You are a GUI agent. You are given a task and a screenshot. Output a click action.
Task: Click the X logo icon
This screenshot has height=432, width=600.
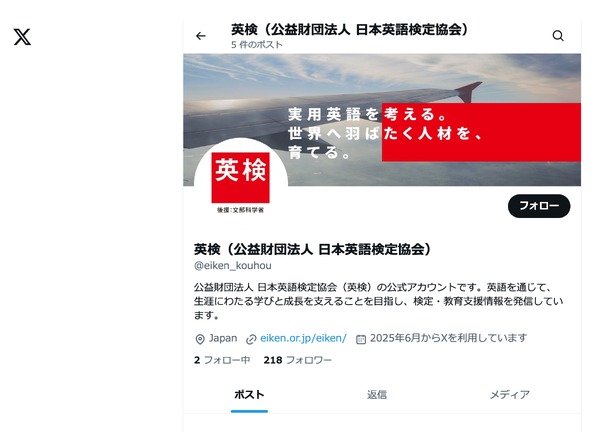[x=22, y=37]
